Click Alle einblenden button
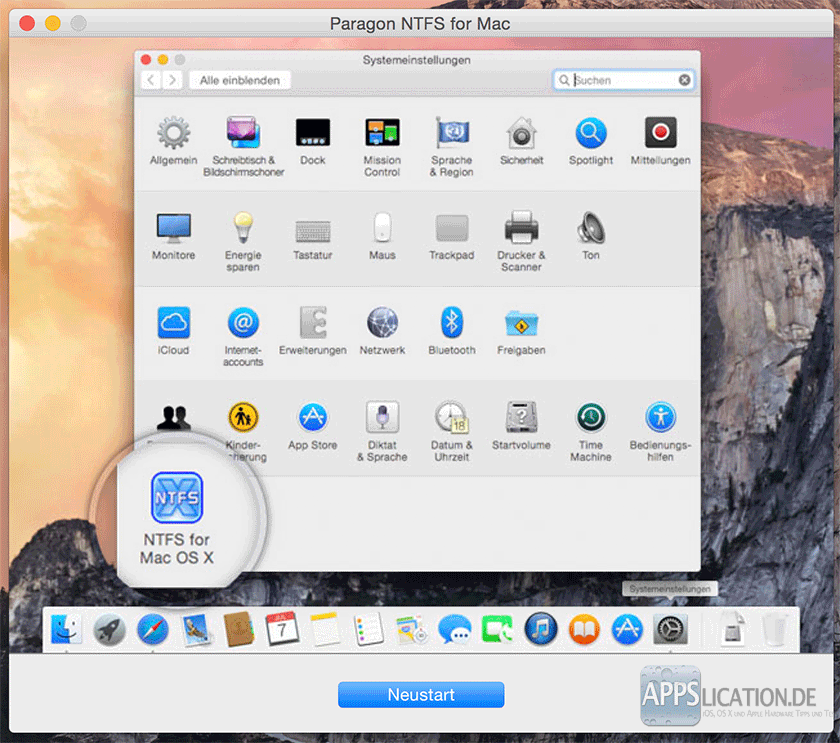The height and width of the screenshot is (743, 840). click(239, 80)
